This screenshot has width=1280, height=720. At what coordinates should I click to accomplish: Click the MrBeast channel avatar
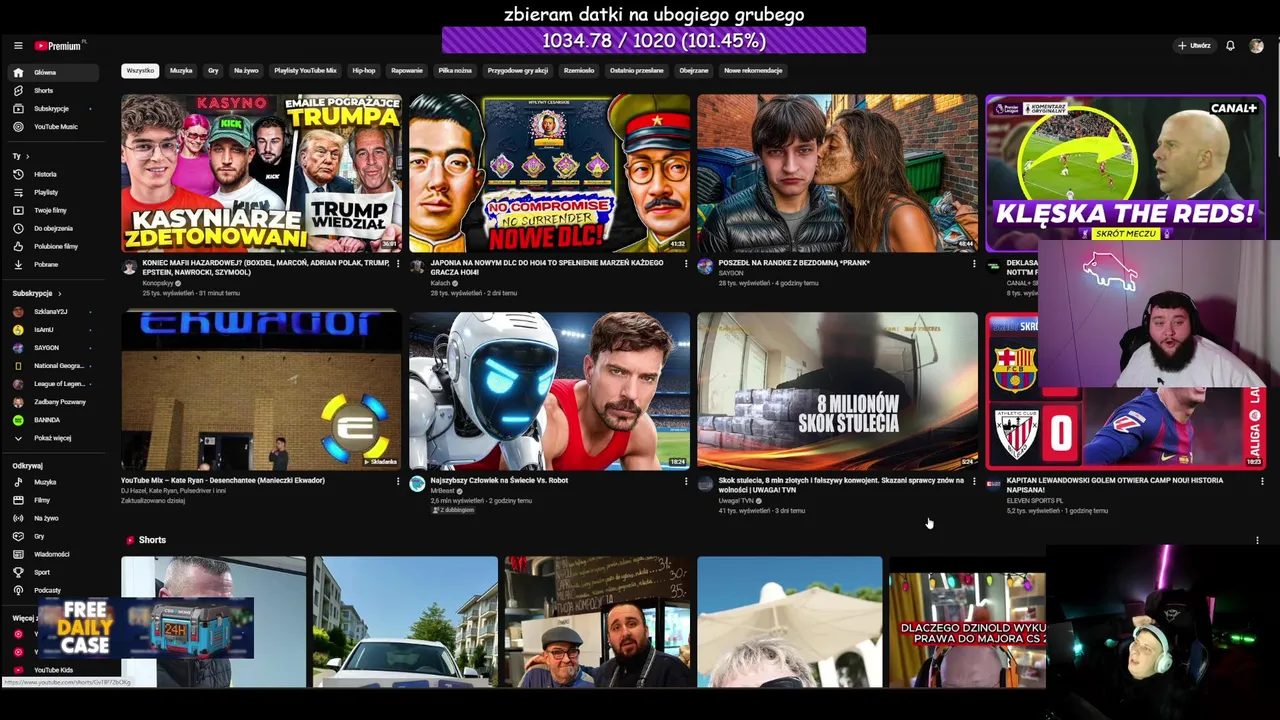[x=417, y=484]
